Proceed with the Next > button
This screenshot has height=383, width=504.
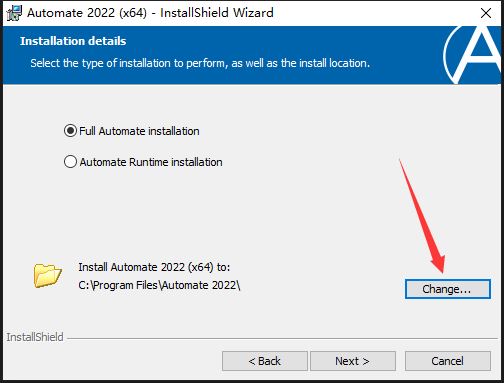353,361
